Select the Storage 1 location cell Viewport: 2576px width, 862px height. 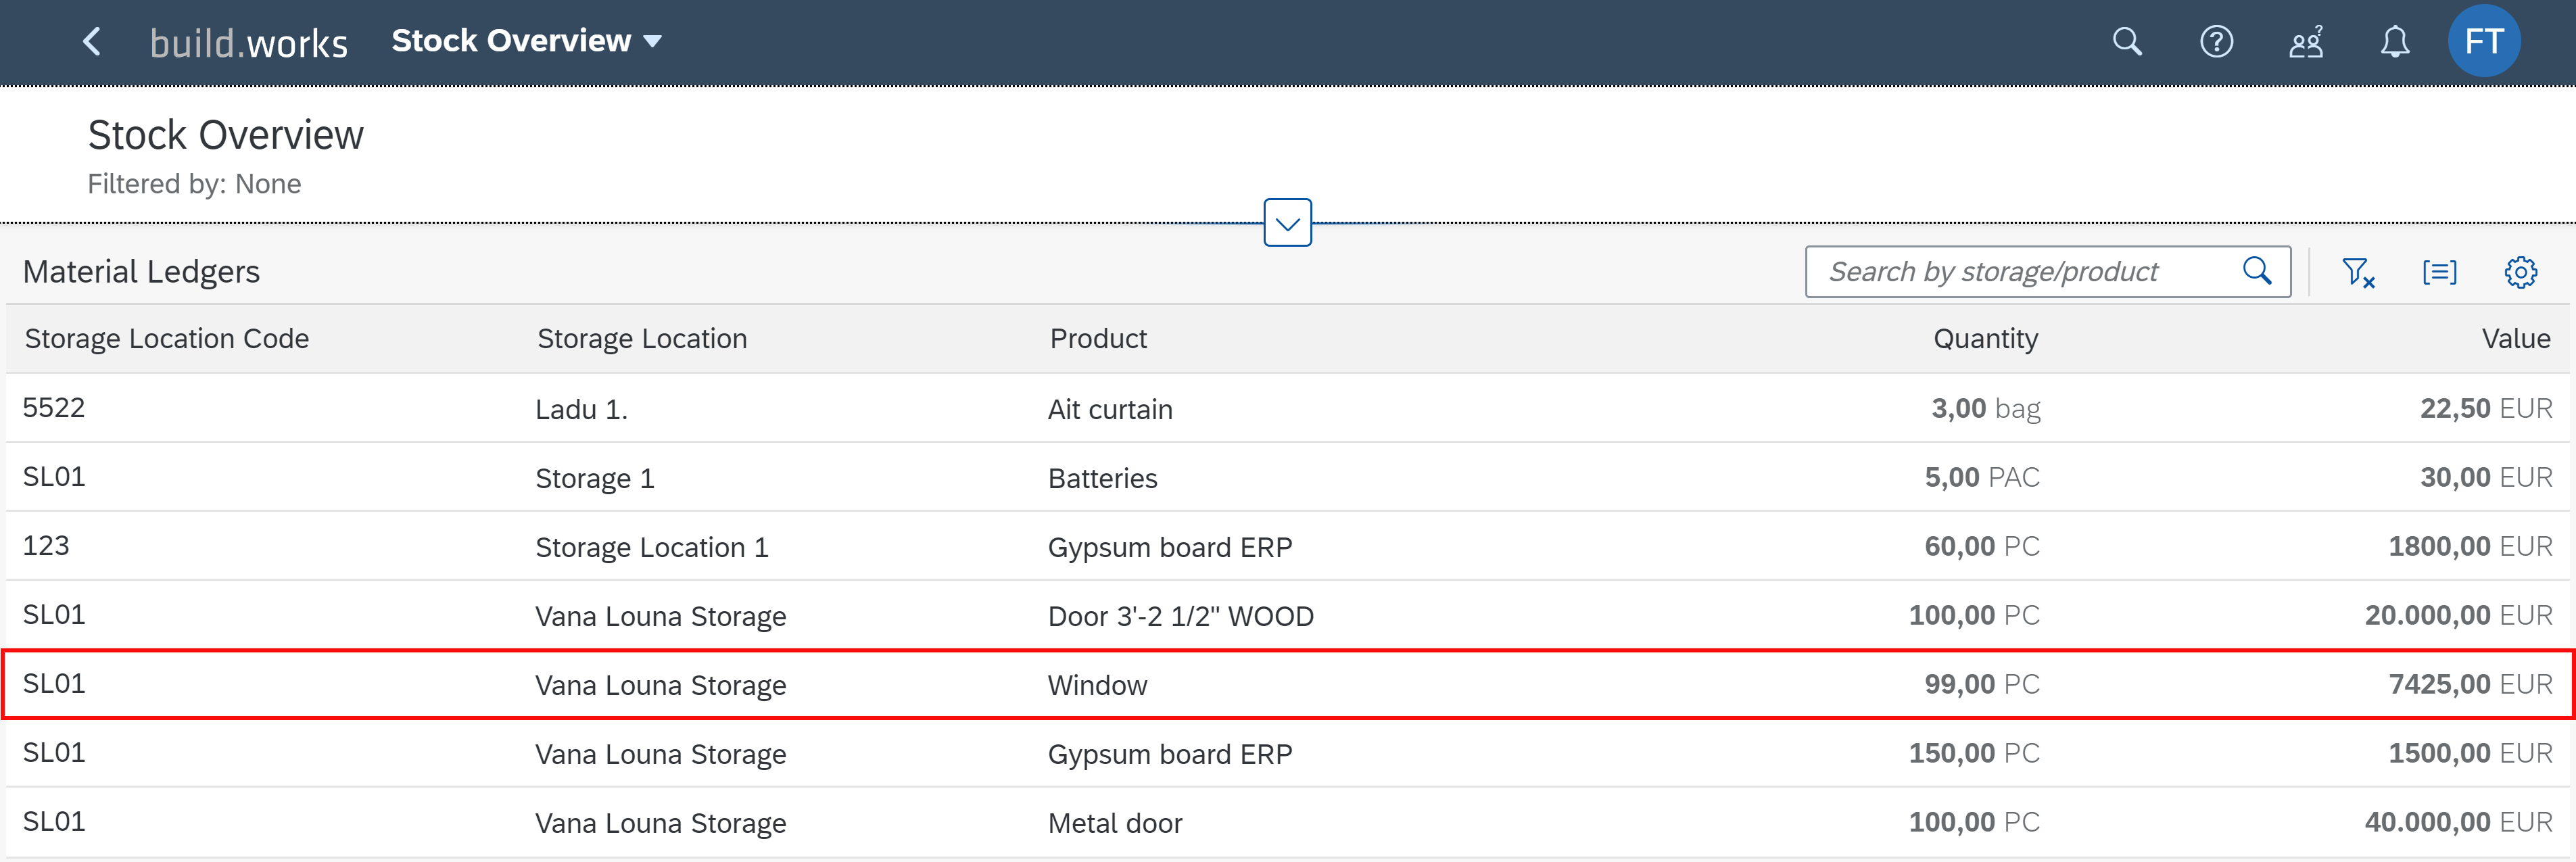point(595,478)
